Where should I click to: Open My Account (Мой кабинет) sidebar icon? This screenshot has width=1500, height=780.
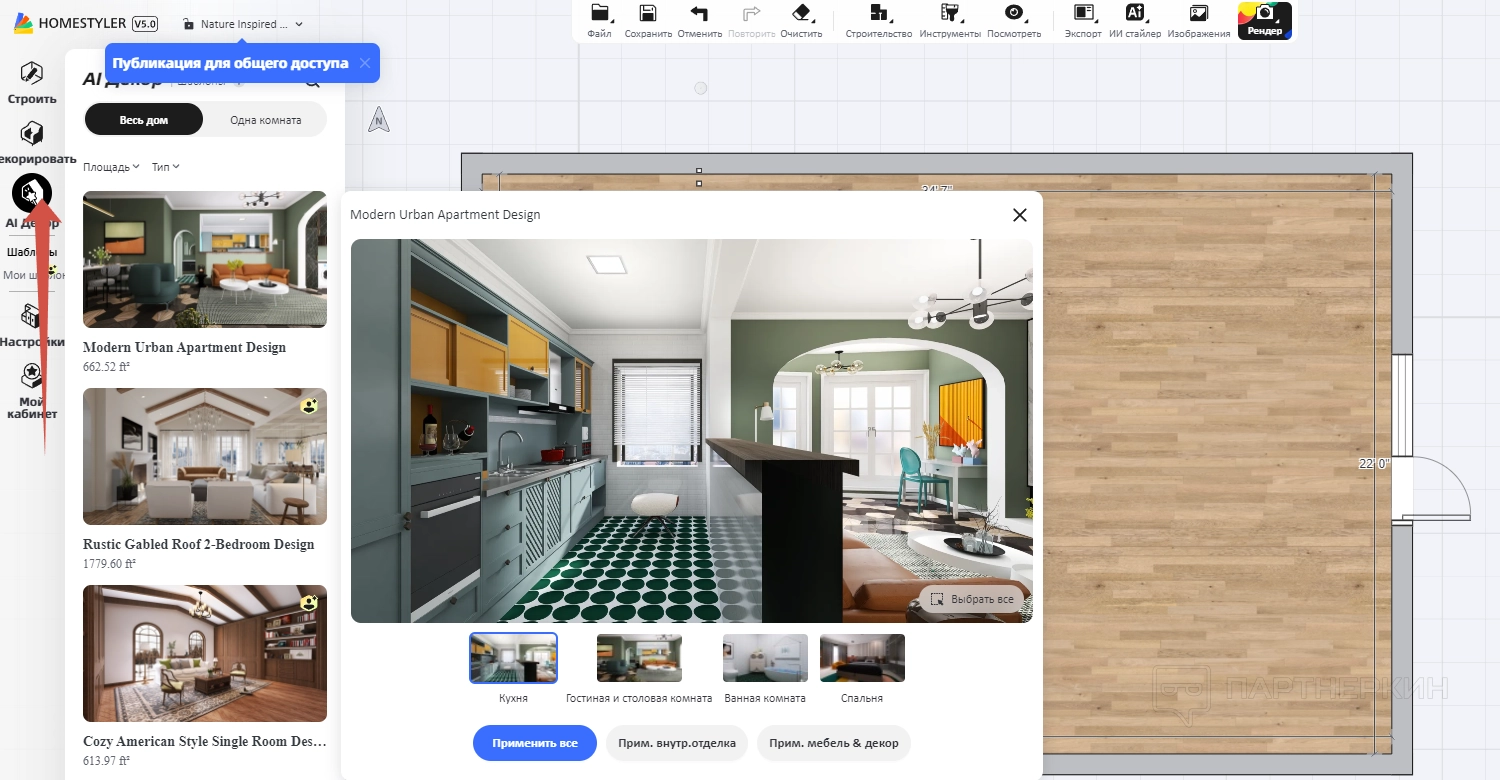pos(32,376)
